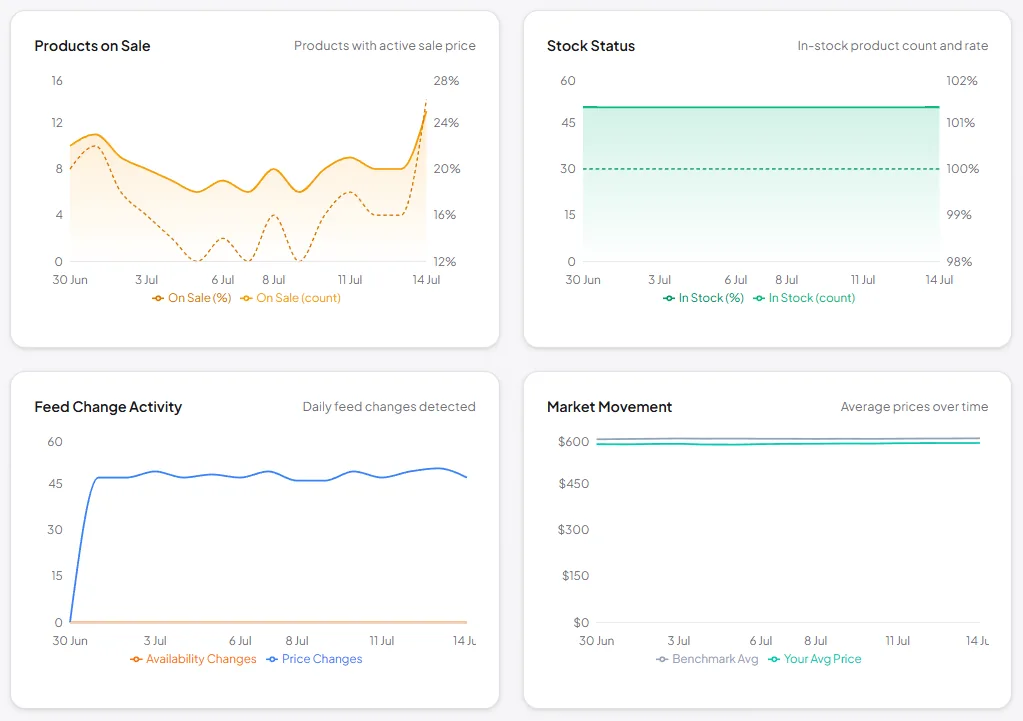Toggle the On Sale (%) legend series

pyautogui.click(x=192, y=298)
